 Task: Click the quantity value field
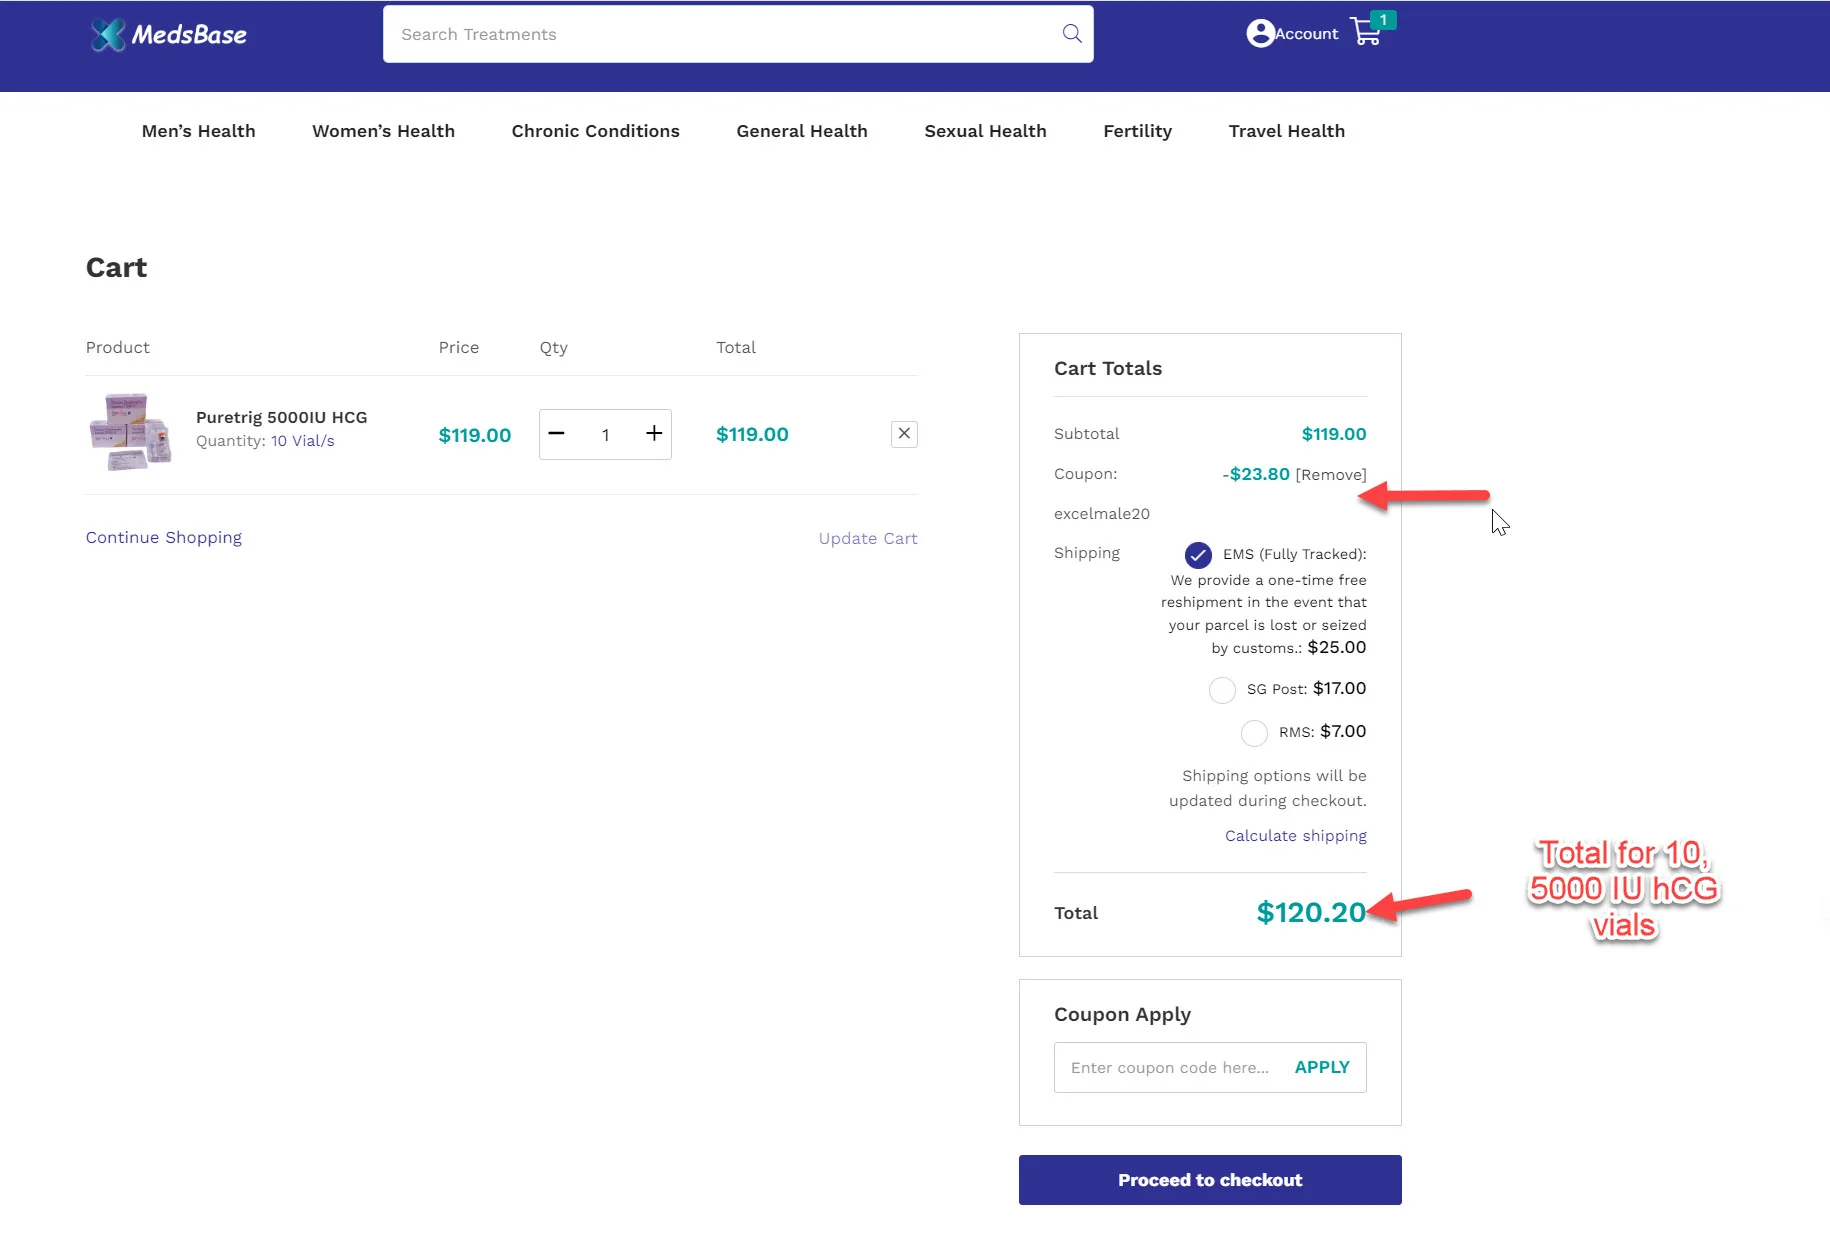point(605,435)
